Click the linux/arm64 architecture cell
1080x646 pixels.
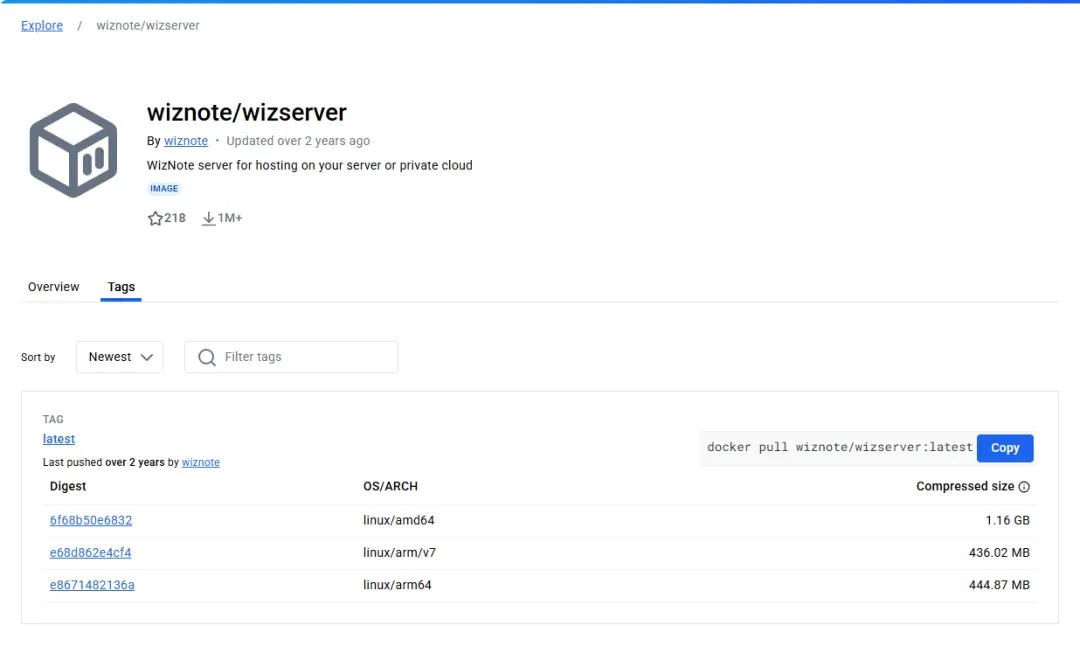[x=397, y=585]
